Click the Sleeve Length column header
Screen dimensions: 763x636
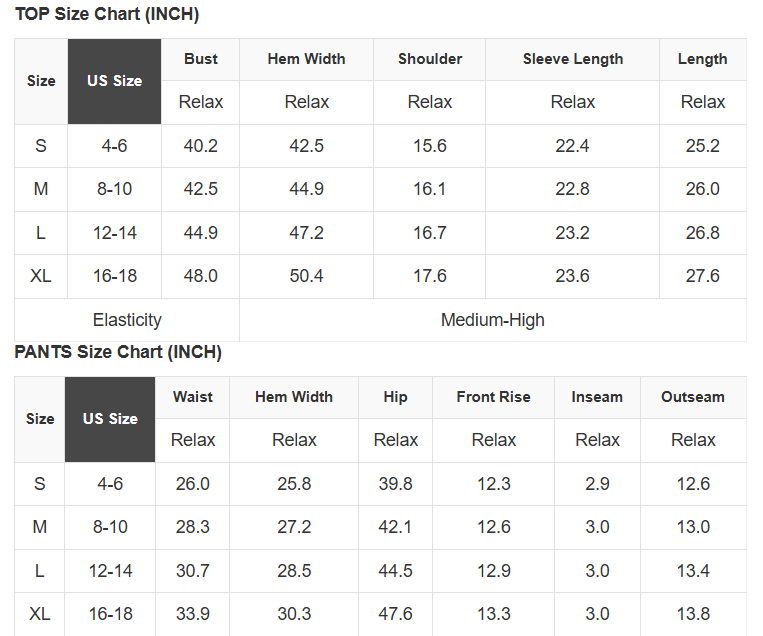point(573,59)
